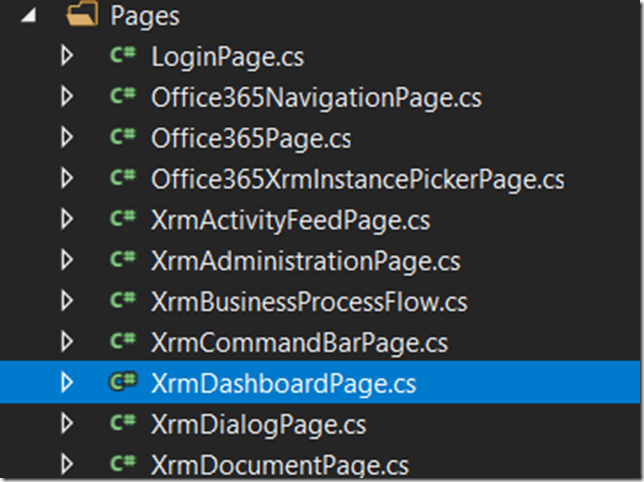Click the Pages folder icon
644x482 pixels.
[x=83, y=14]
